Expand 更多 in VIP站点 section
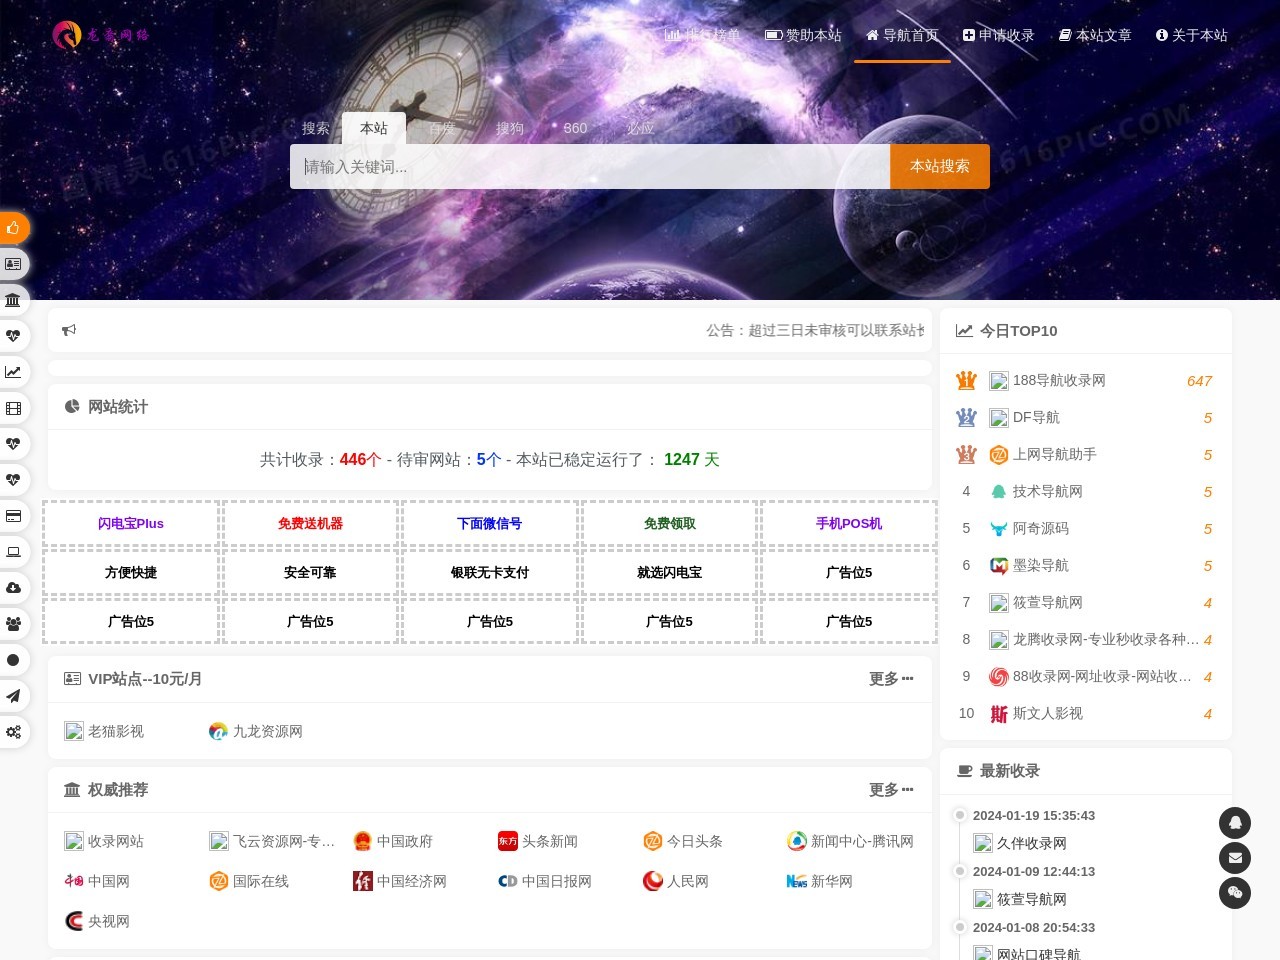This screenshot has width=1280, height=960. [x=890, y=679]
